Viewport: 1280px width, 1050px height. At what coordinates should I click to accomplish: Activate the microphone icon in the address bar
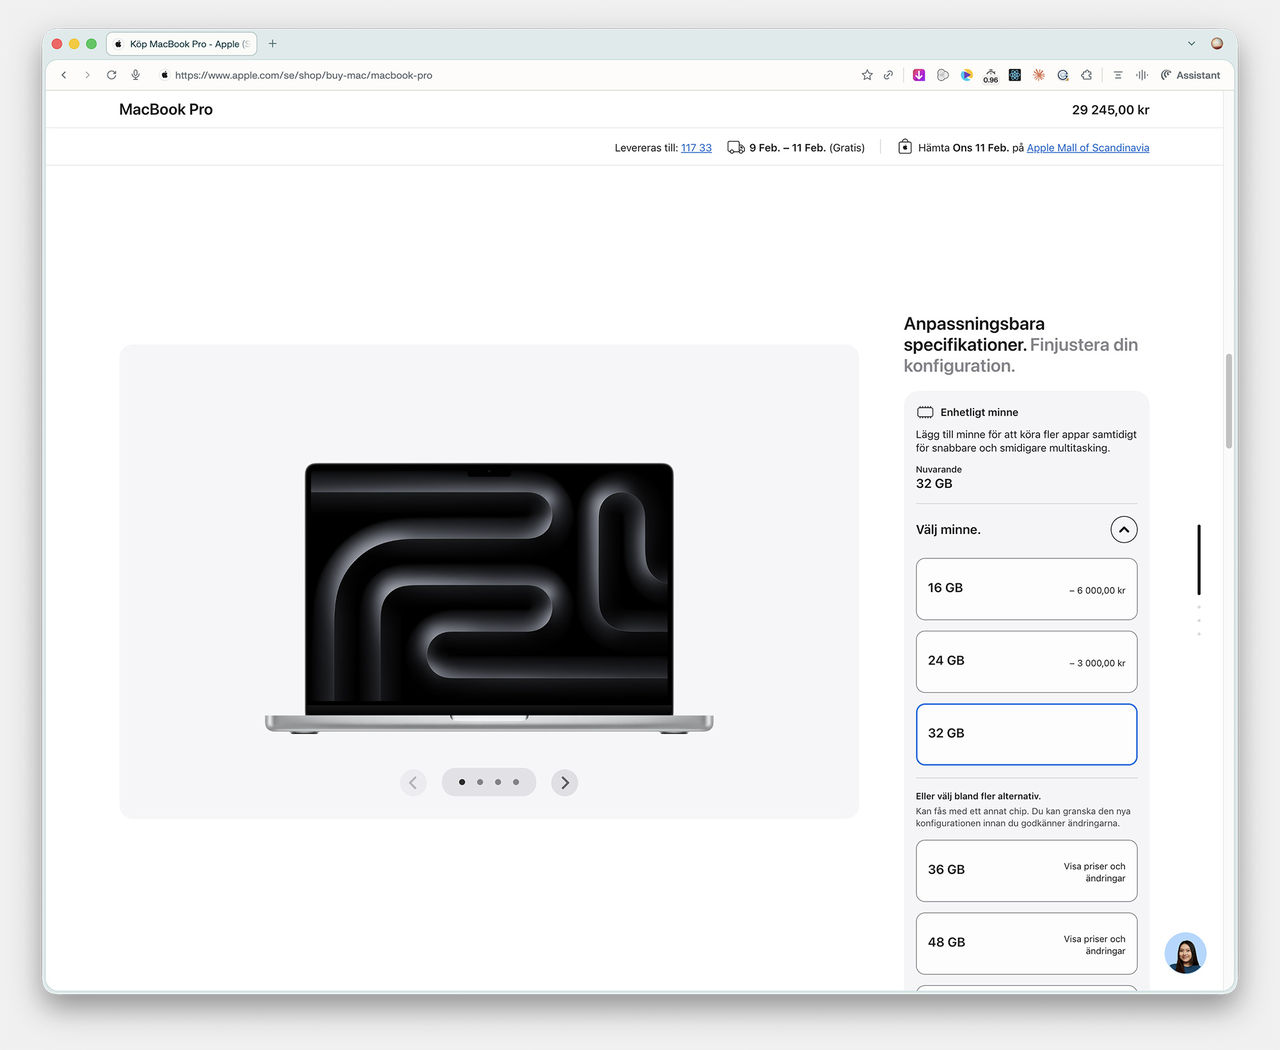click(135, 74)
